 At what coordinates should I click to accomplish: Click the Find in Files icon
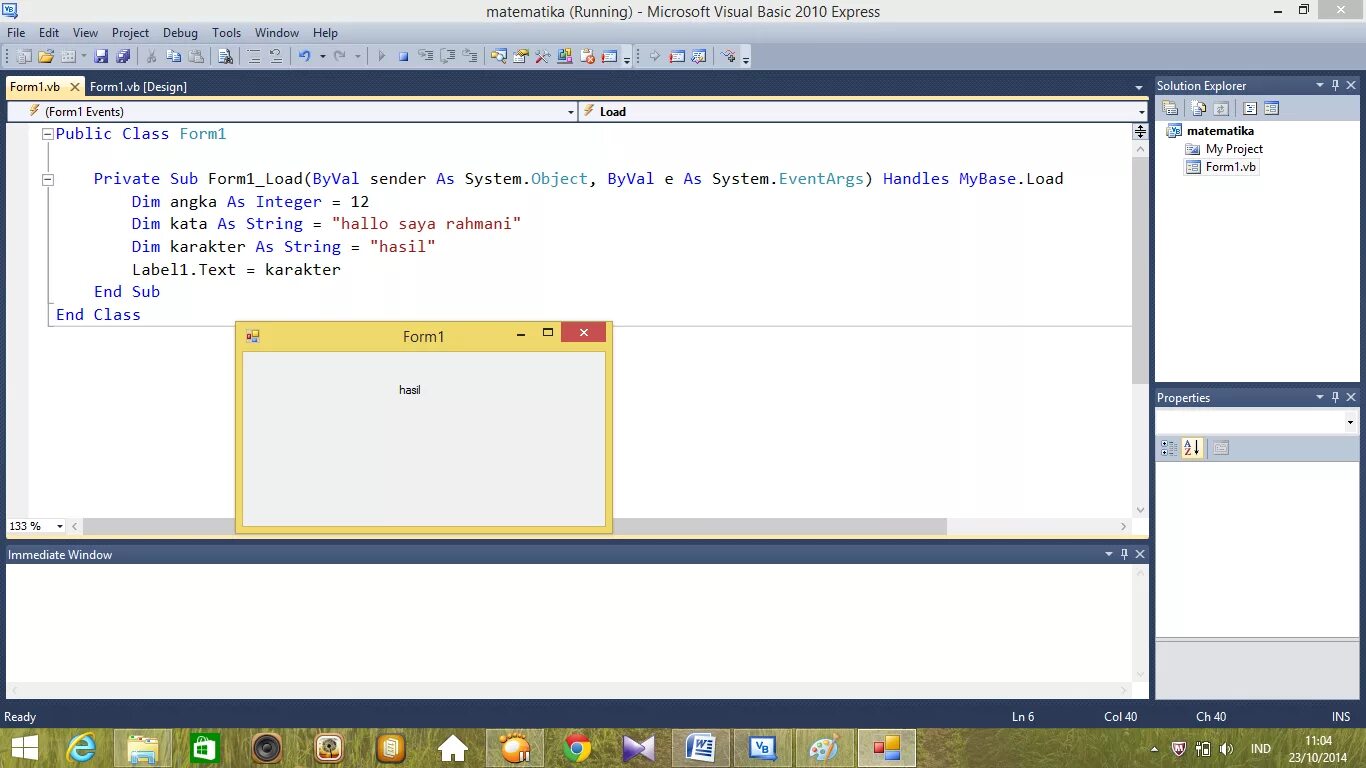[x=225, y=56]
